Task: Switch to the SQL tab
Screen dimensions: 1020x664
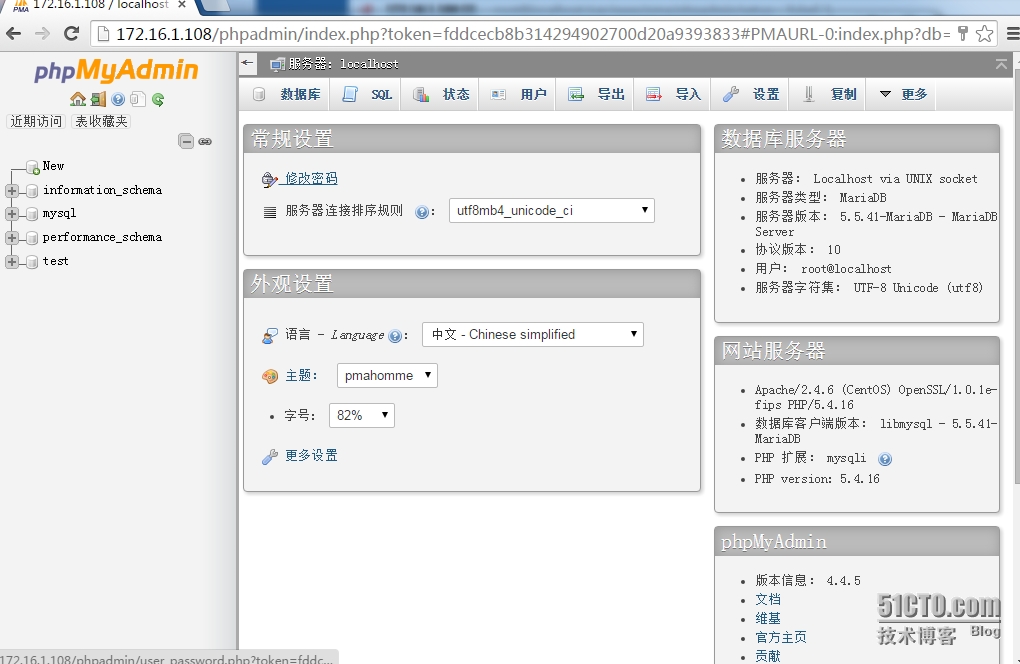Action: (367, 94)
